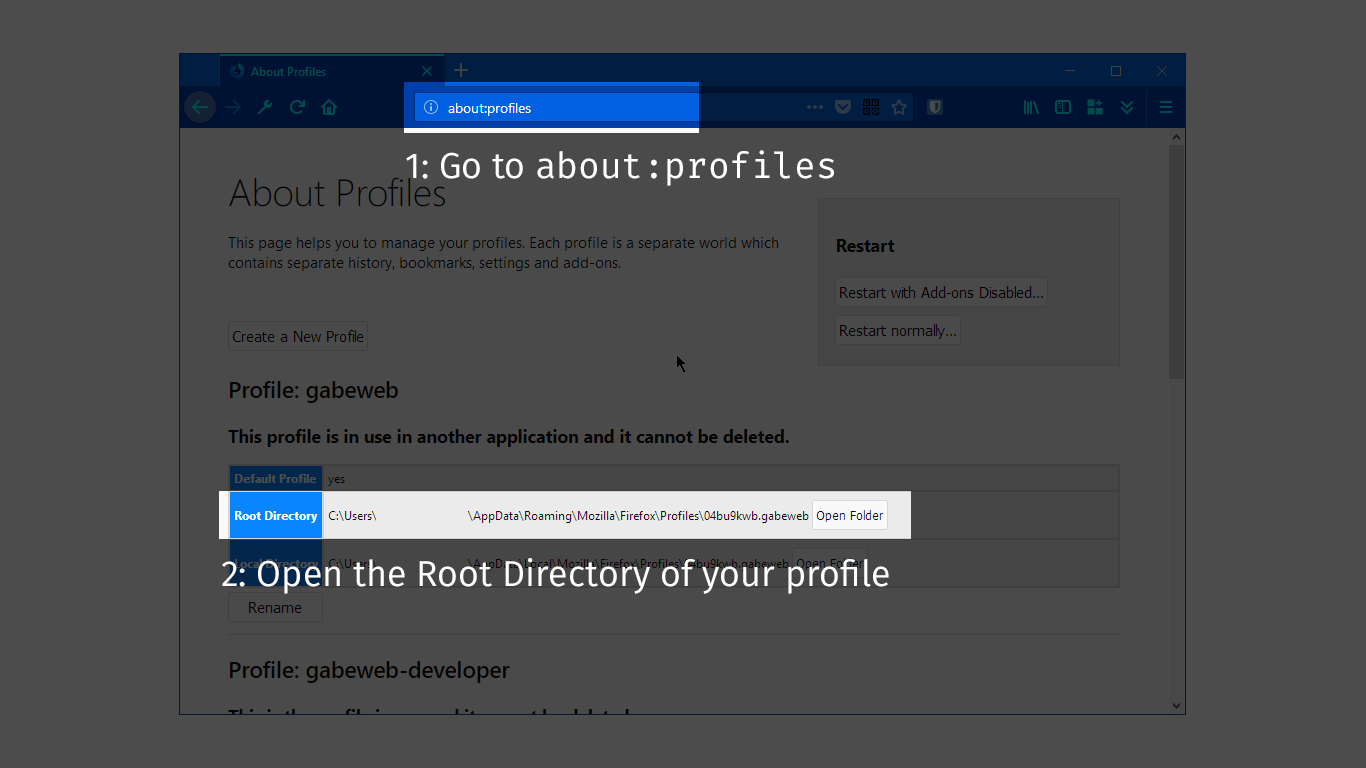Minimize the Firefox window
Viewport: 1366px width, 768px height.
pos(1070,71)
